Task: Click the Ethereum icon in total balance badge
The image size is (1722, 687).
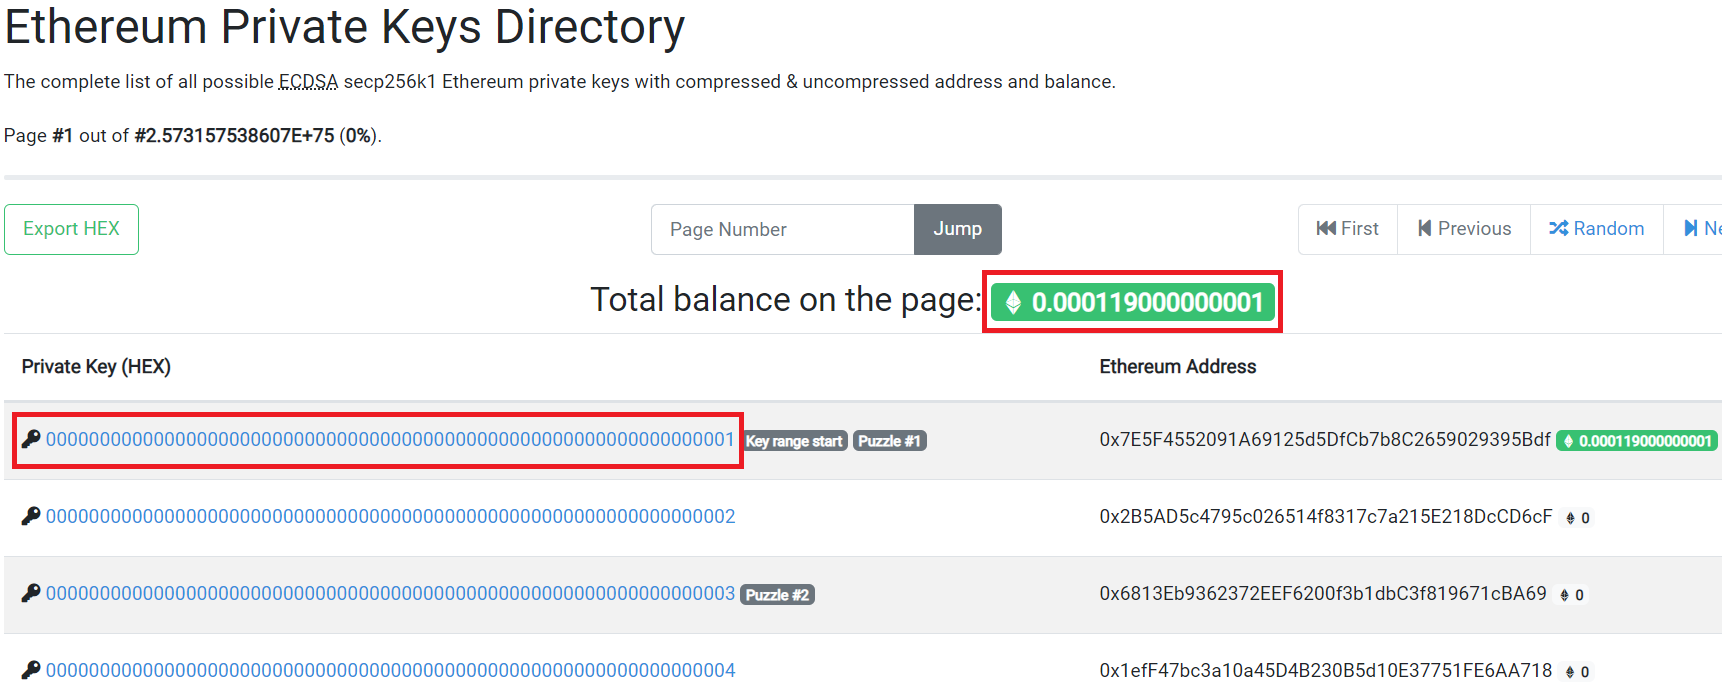Action: (1013, 302)
